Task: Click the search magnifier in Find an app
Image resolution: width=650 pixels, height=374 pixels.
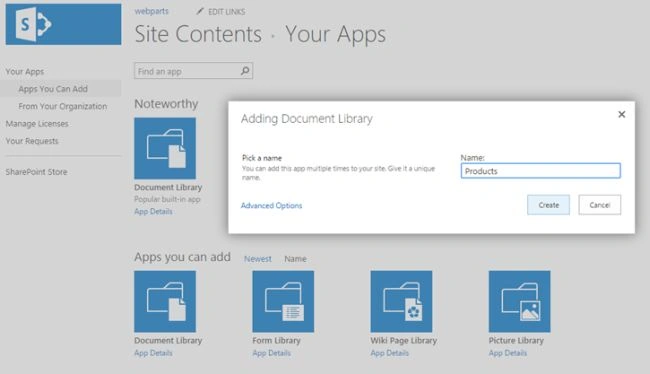Action: tap(245, 71)
